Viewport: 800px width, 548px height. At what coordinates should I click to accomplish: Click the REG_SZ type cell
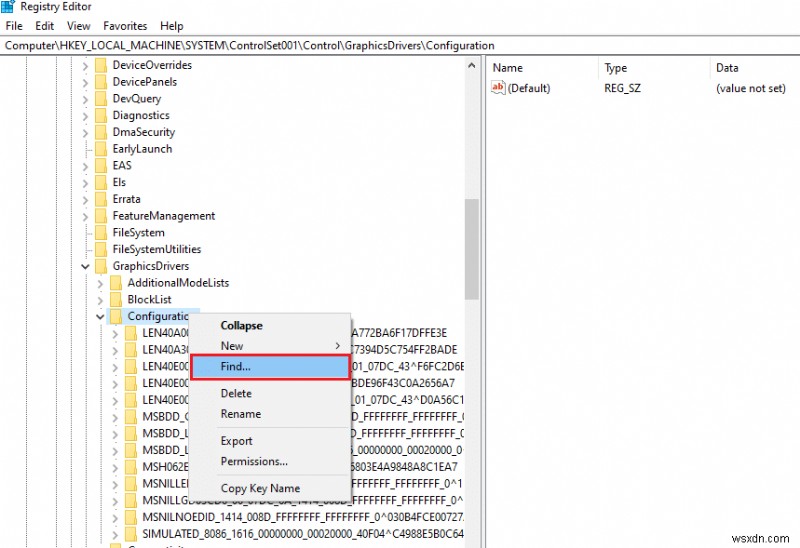point(622,88)
